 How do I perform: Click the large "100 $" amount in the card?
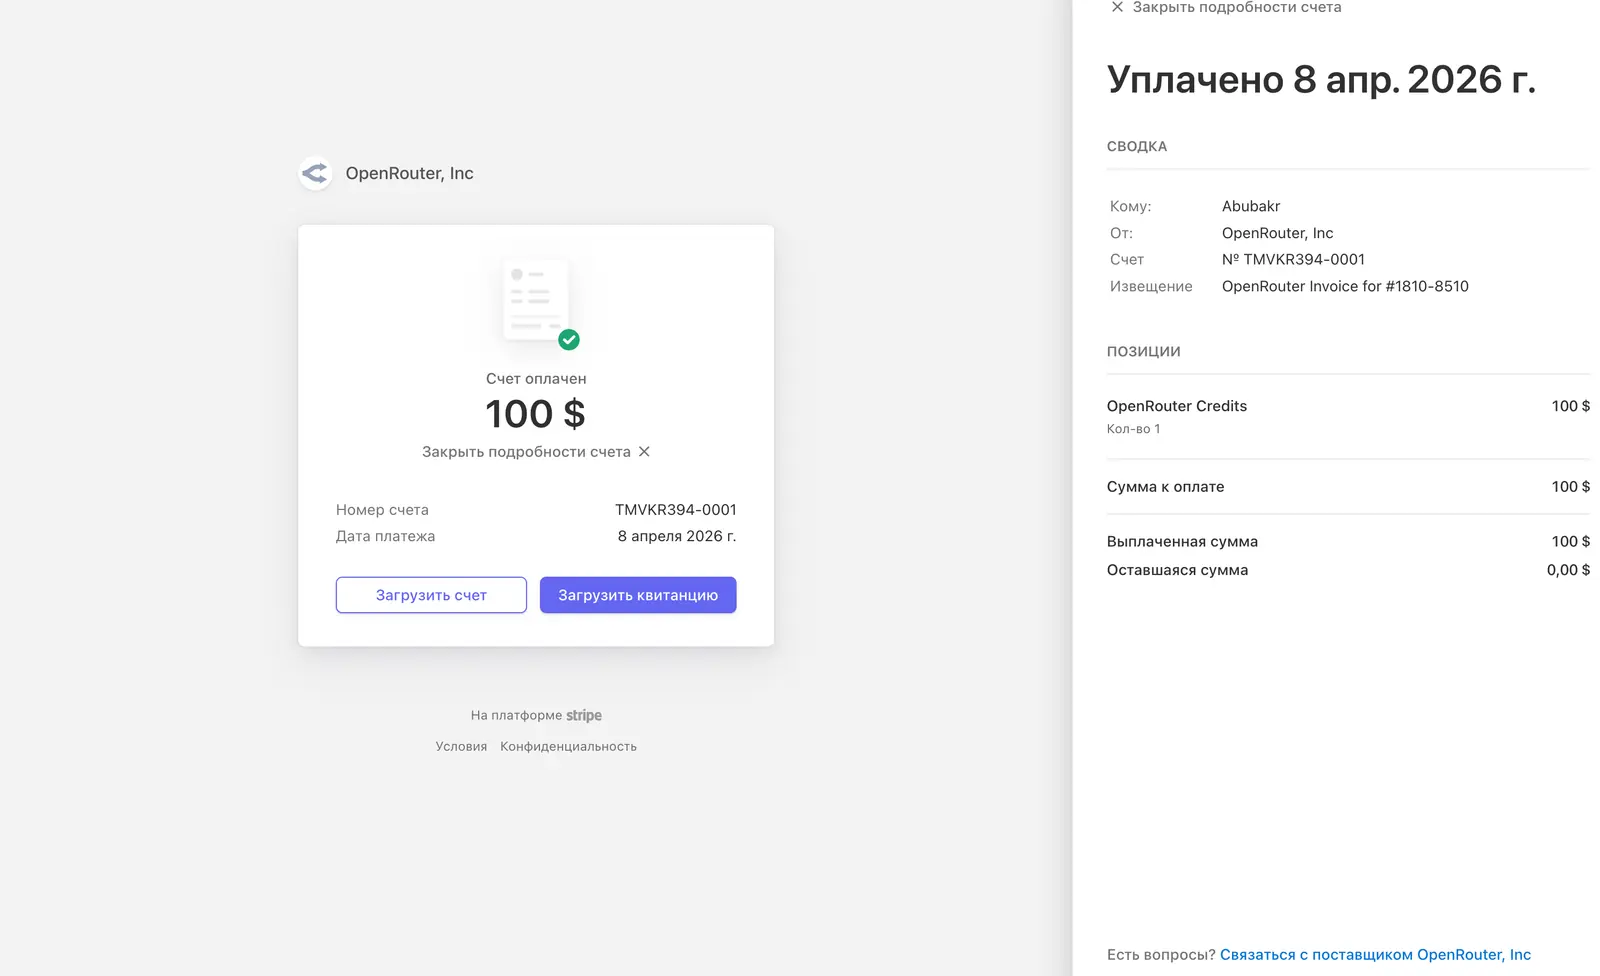click(x=536, y=413)
